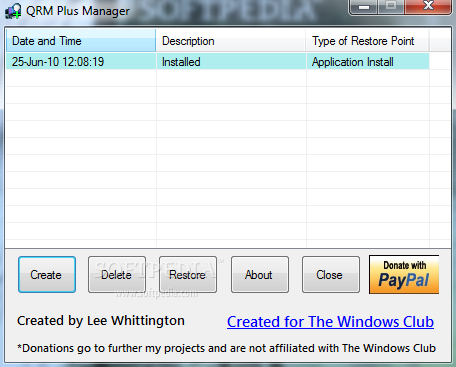Image resolution: width=456 pixels, height=367 pixels.
Task: Click the QRM Plus Manager title bar icon
Action: coord(13,11)
